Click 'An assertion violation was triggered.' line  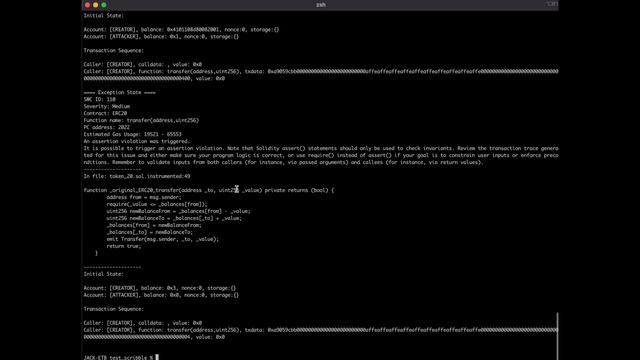[x=137, y=141]
